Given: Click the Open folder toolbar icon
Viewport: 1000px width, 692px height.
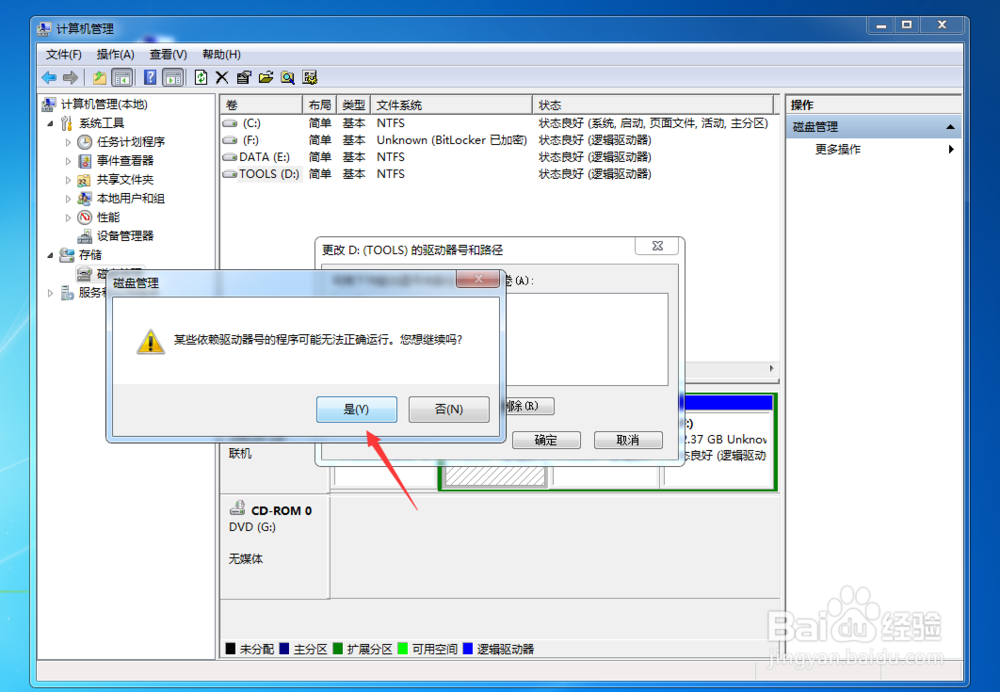Looking at the screenshot, I should [266, 78].
